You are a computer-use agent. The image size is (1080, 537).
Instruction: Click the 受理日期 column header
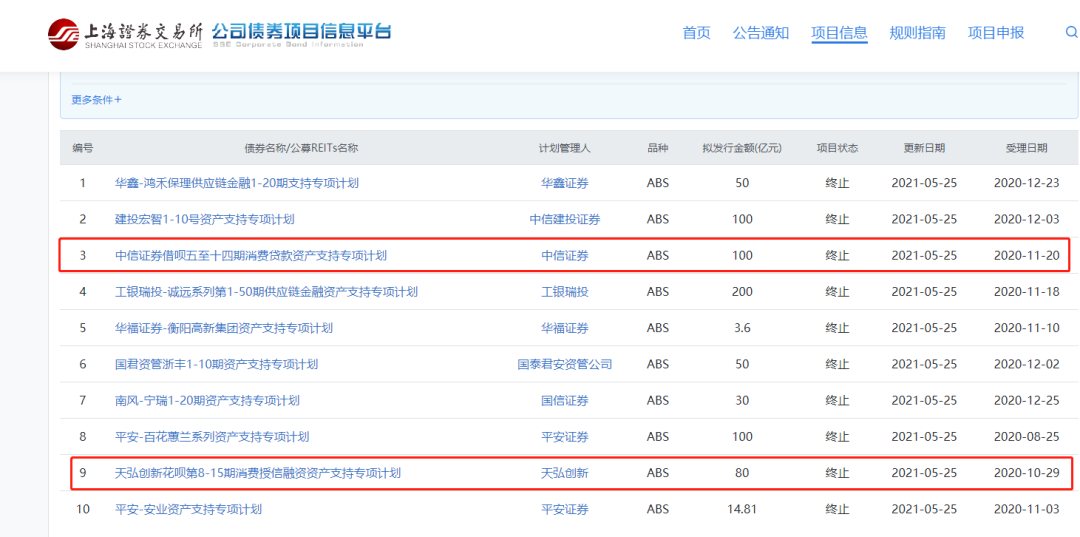click(x=1027, y=148)
